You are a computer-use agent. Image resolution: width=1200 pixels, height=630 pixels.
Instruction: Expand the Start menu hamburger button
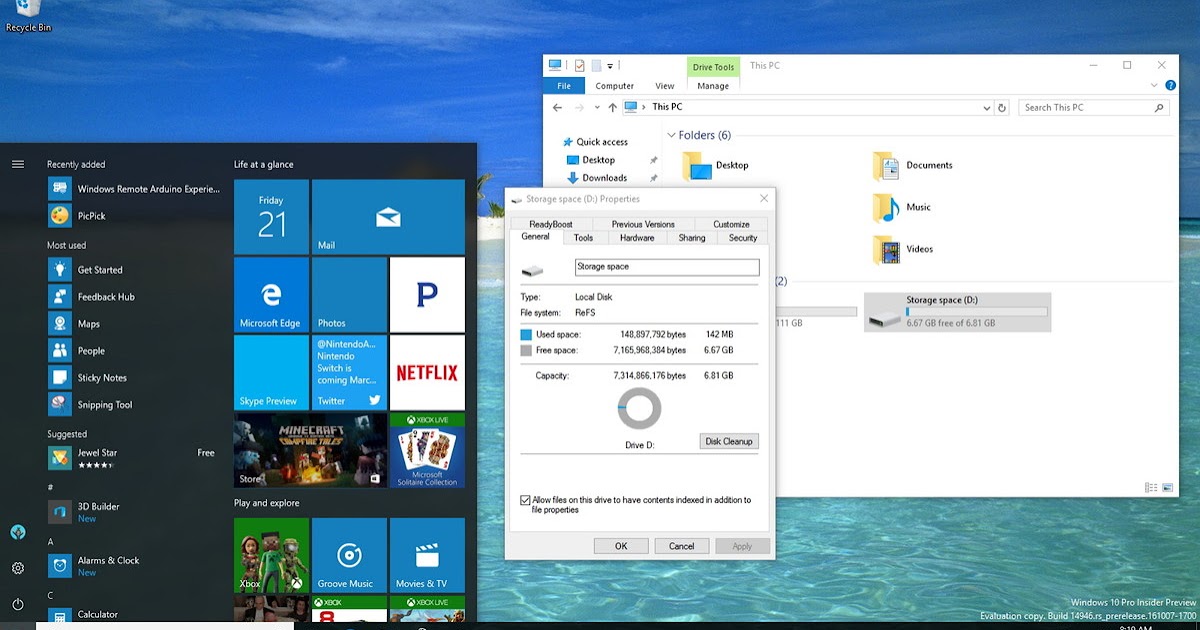(18, 164)
